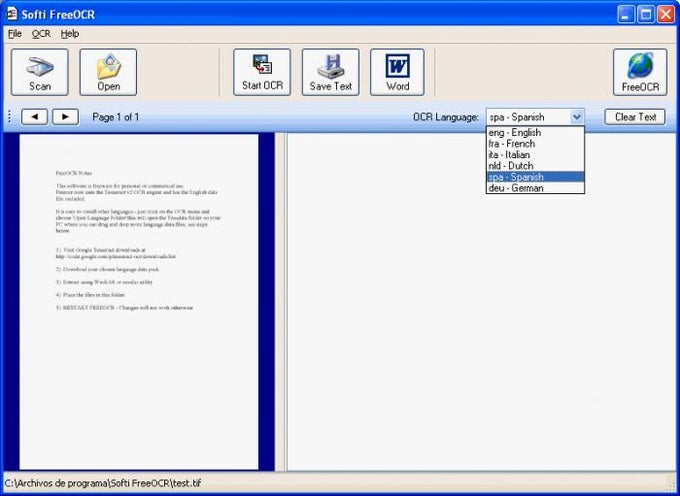Close the Softi FreeOCR window

click(x=666, y=14)
